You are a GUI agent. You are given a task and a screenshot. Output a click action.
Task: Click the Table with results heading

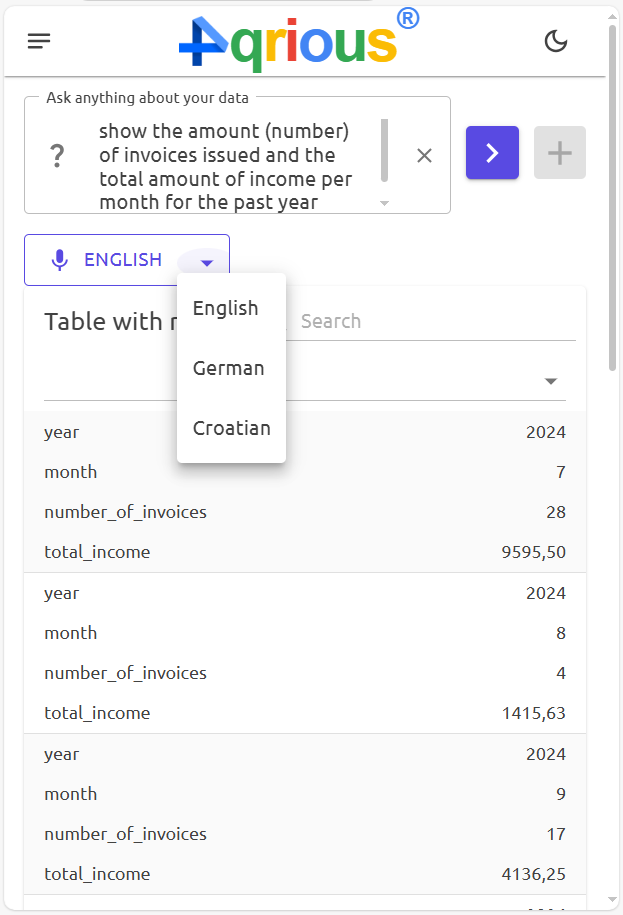click(x=110, y=321)
